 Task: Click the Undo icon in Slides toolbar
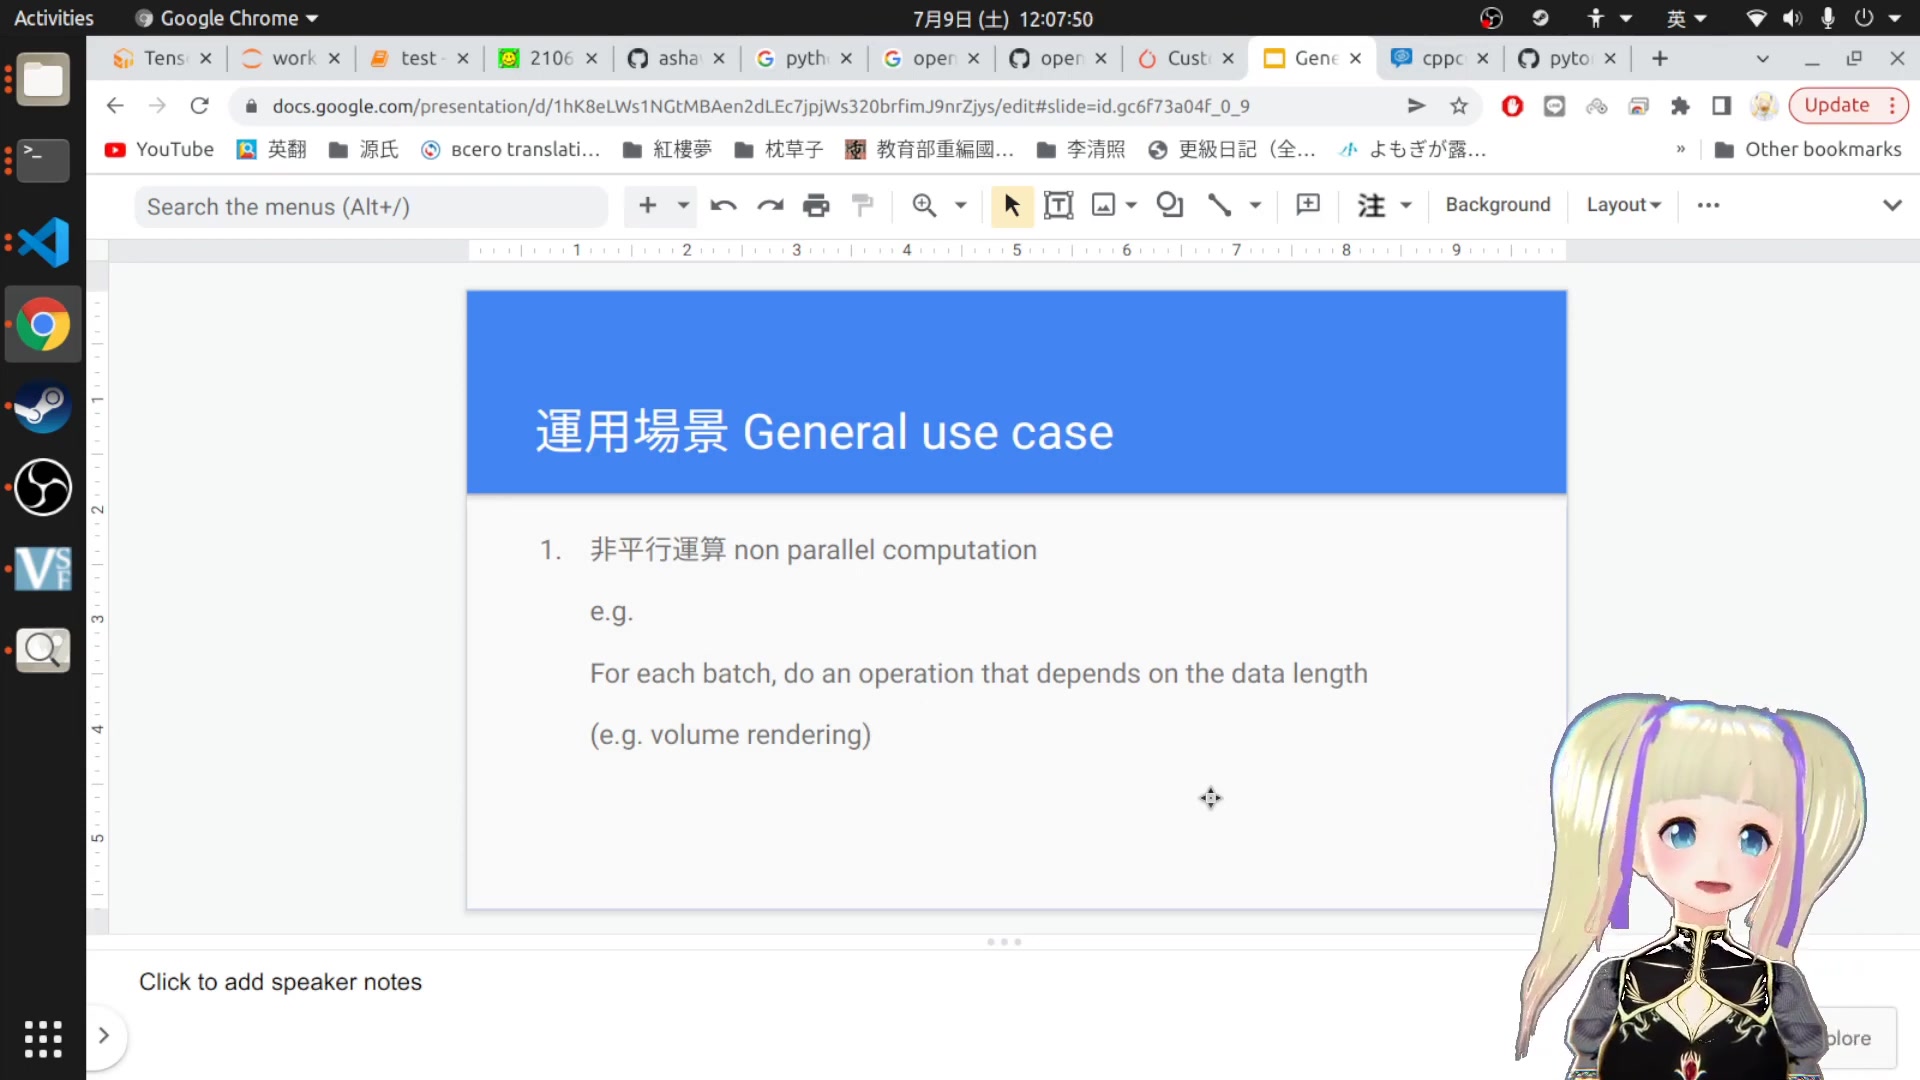pyautogui.click(x=723, y=206)
